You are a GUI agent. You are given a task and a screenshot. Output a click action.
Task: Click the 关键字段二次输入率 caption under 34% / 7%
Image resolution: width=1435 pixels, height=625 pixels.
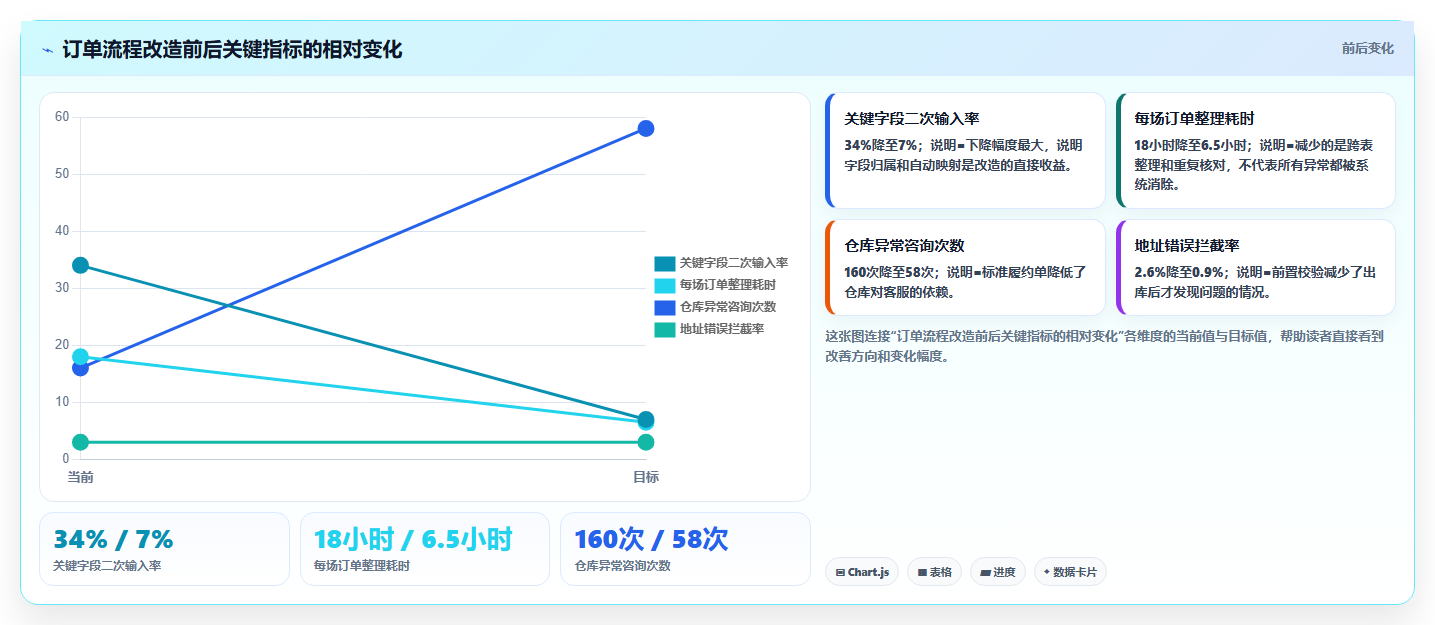pyautogui.click(x=107, y=566)
